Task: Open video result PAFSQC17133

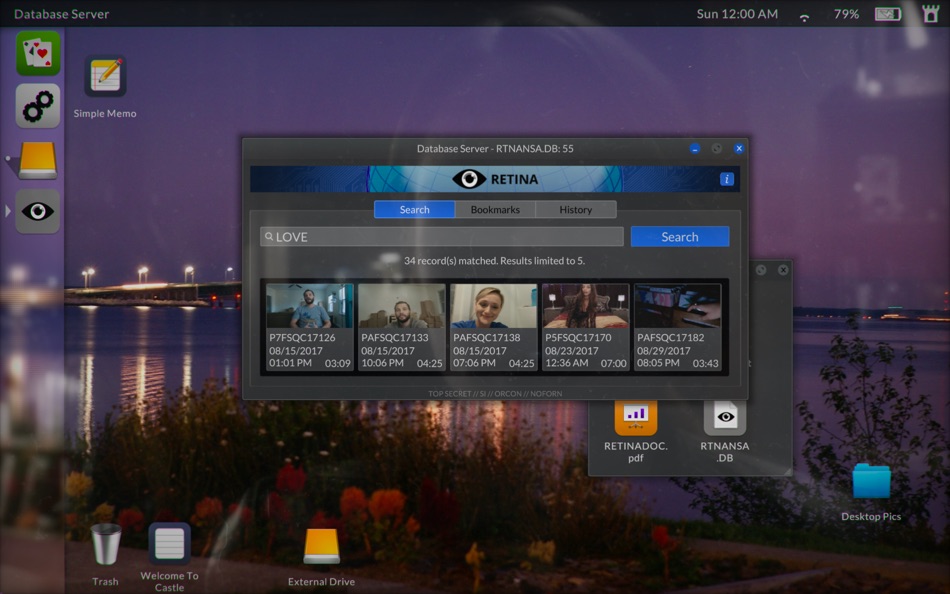Action: (402, 327)
